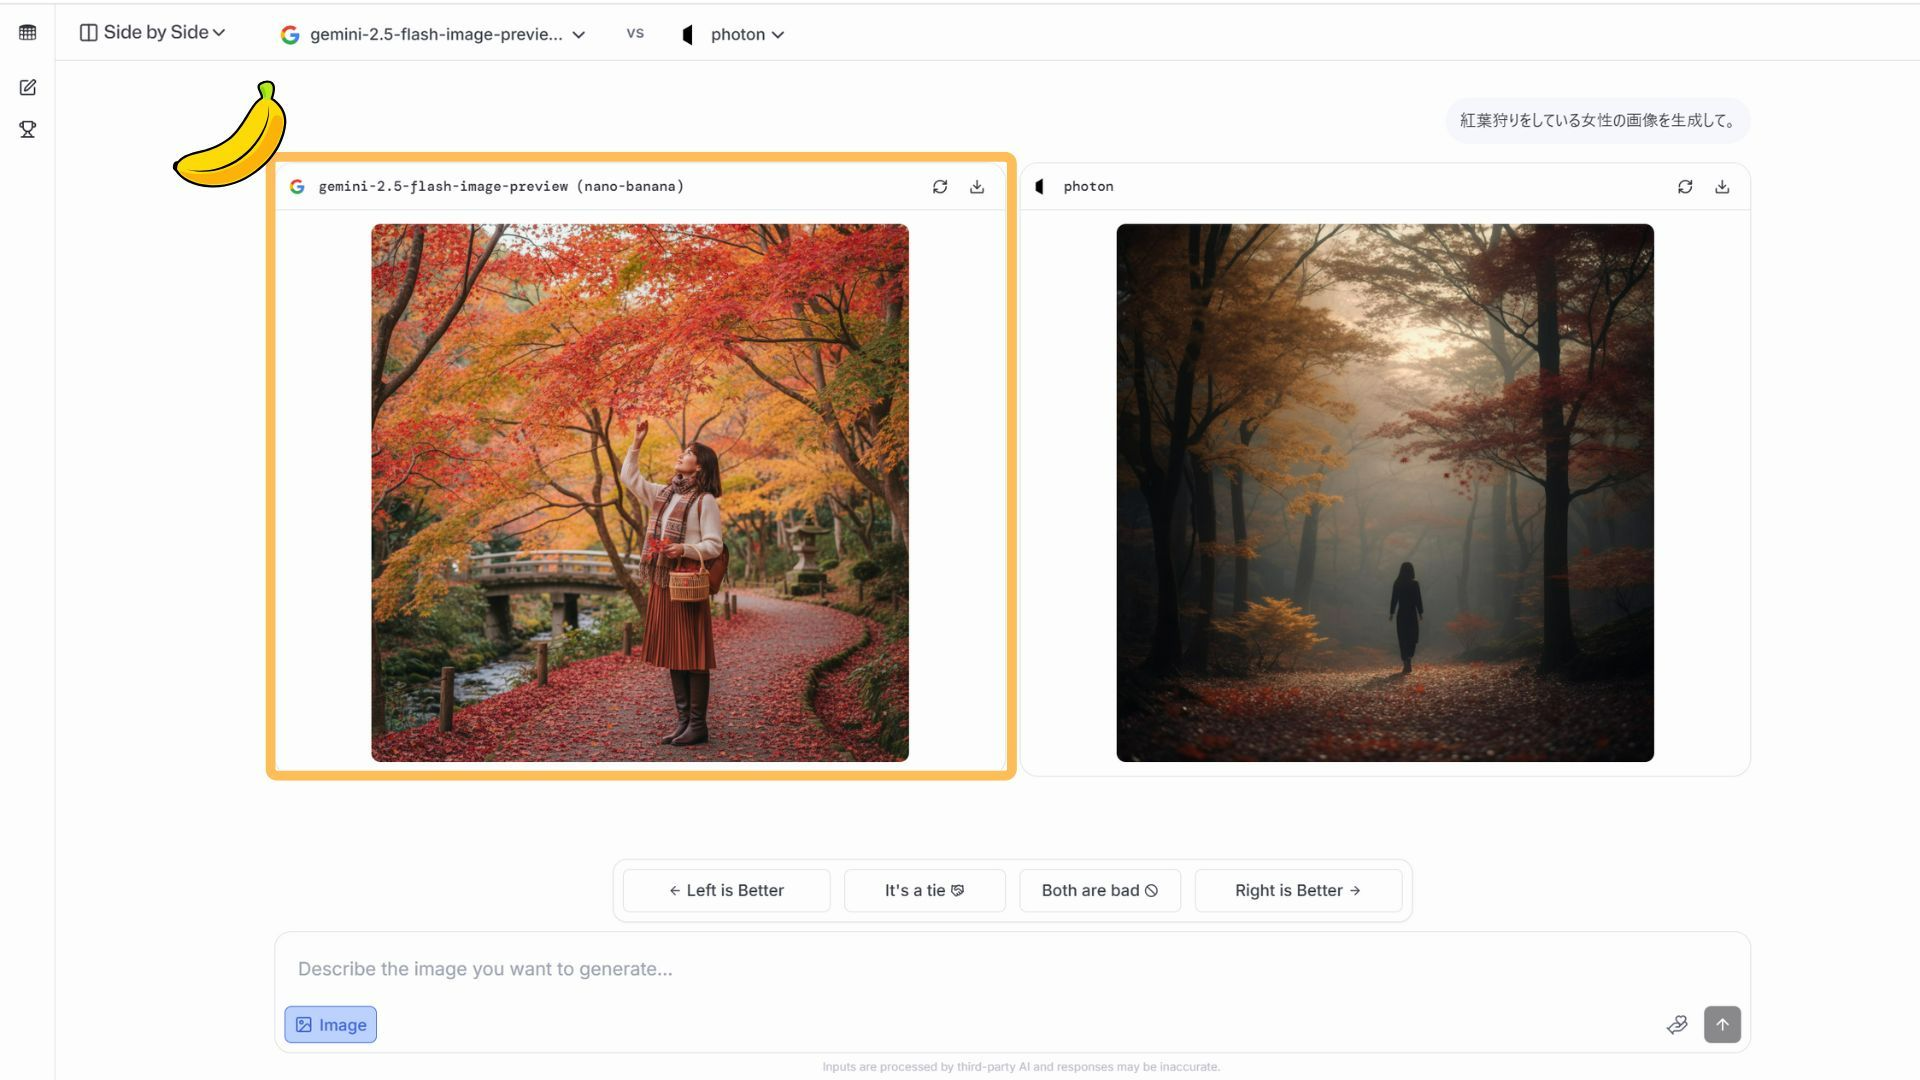1920x1080 pixels.
Task: Open the misty forest image on right
Action: click(x=1384, y=492)
